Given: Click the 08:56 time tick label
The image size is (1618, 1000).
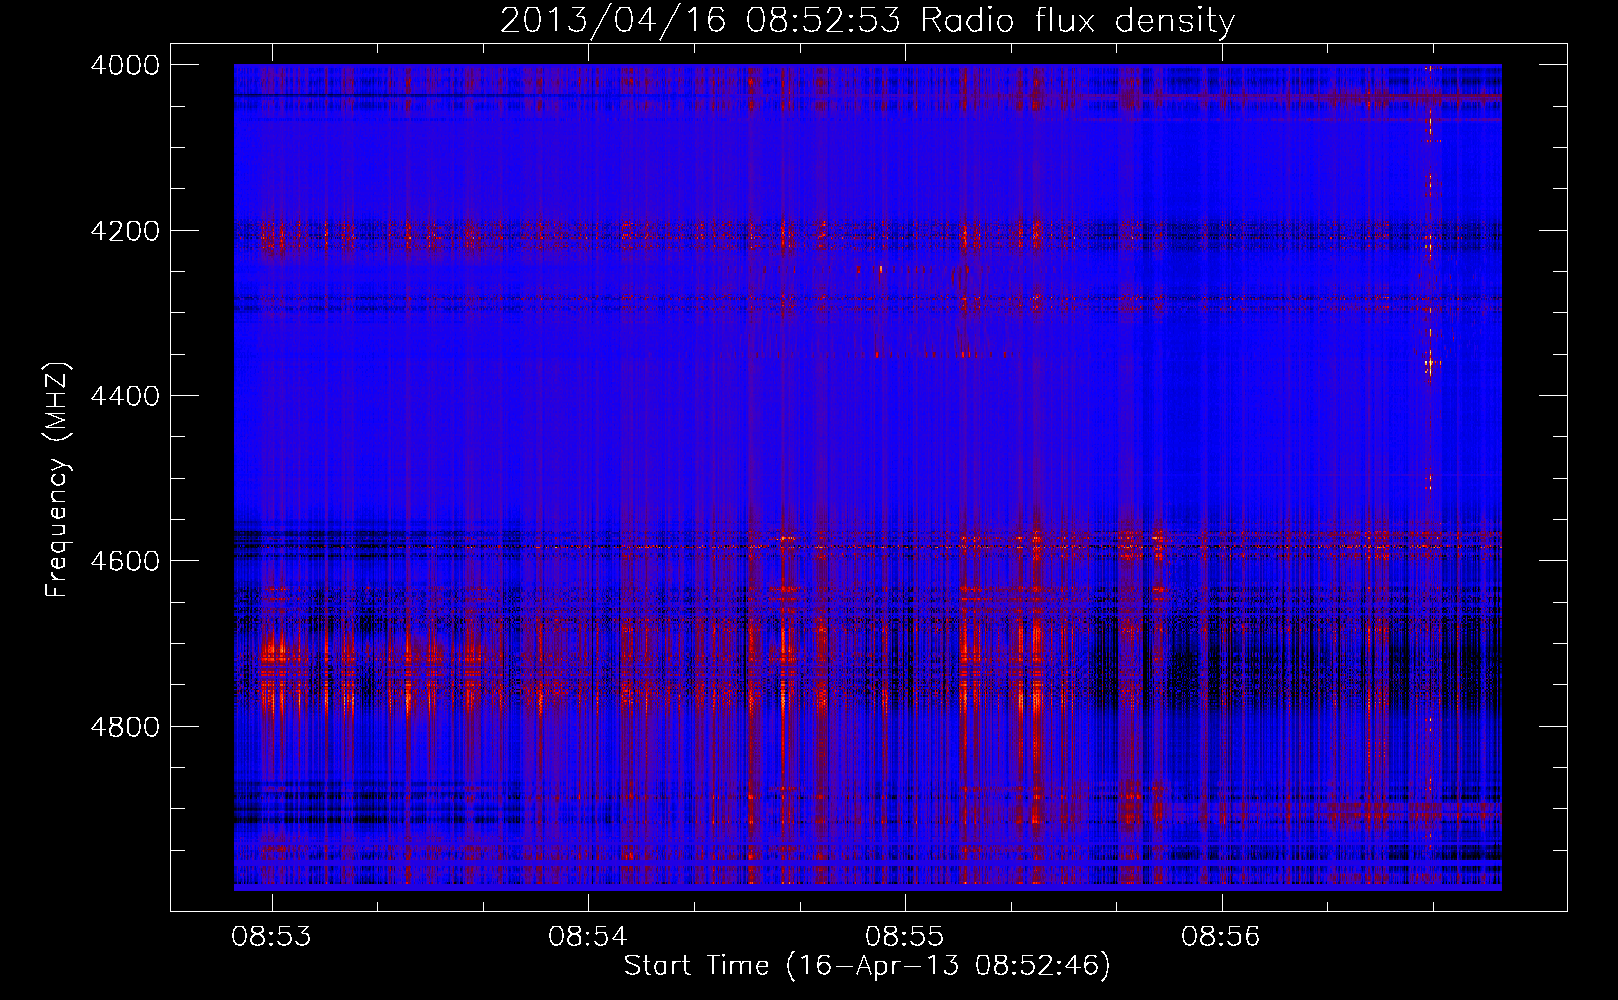Looking at the screenshot, I should coord(1221,936).
